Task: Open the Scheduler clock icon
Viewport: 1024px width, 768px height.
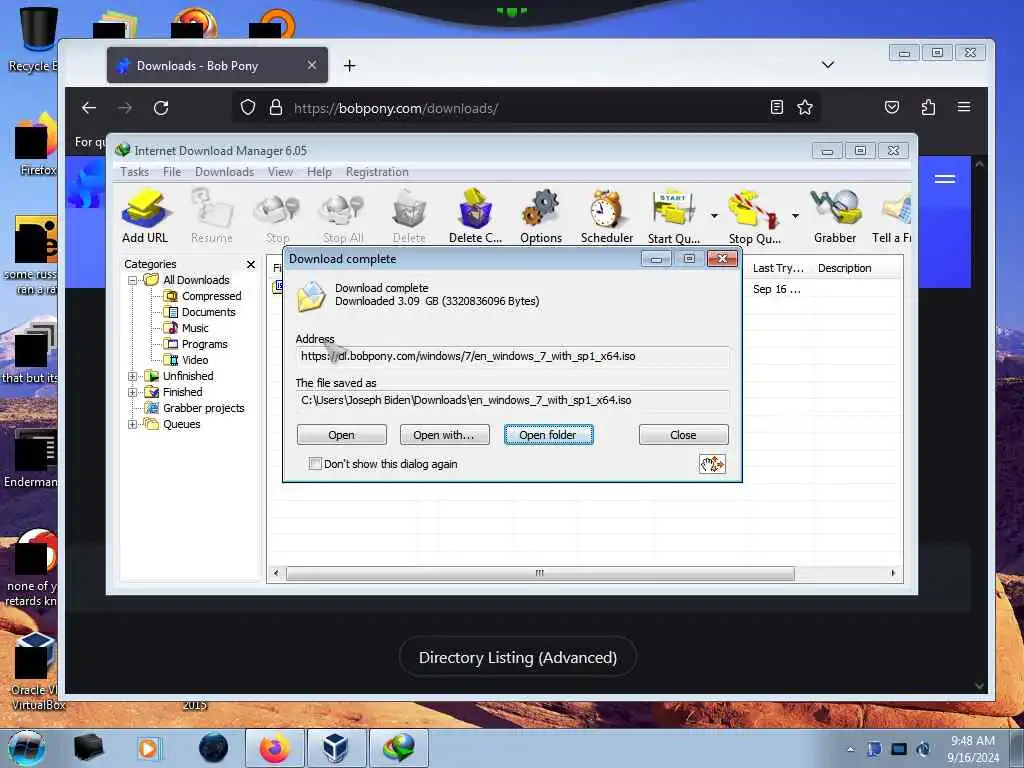Action: click(607, 216)
